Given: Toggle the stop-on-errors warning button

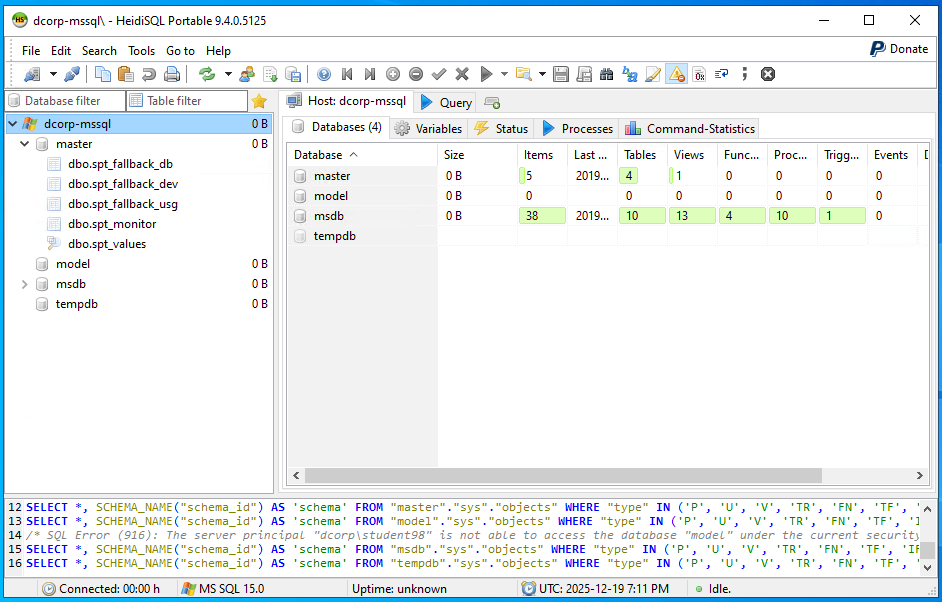Looking at the screenshot, I should (676, 74).
